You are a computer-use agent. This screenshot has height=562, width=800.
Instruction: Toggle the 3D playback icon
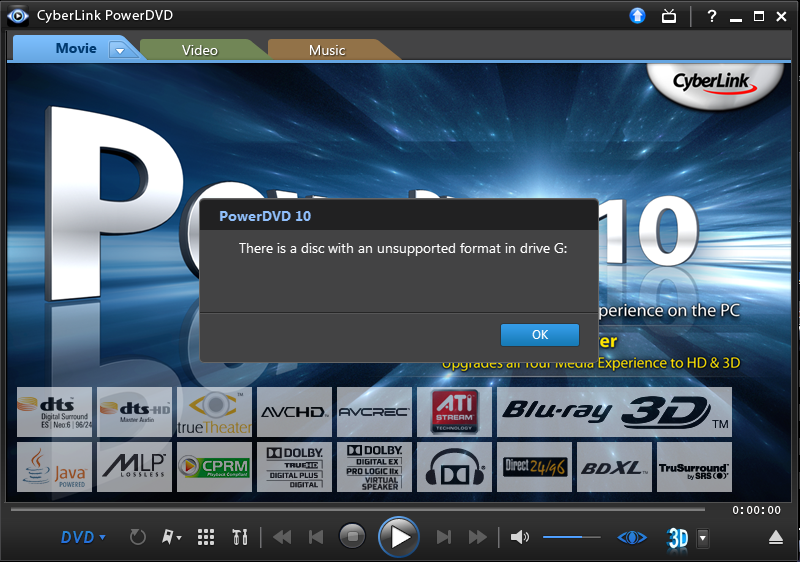point(677,538)
